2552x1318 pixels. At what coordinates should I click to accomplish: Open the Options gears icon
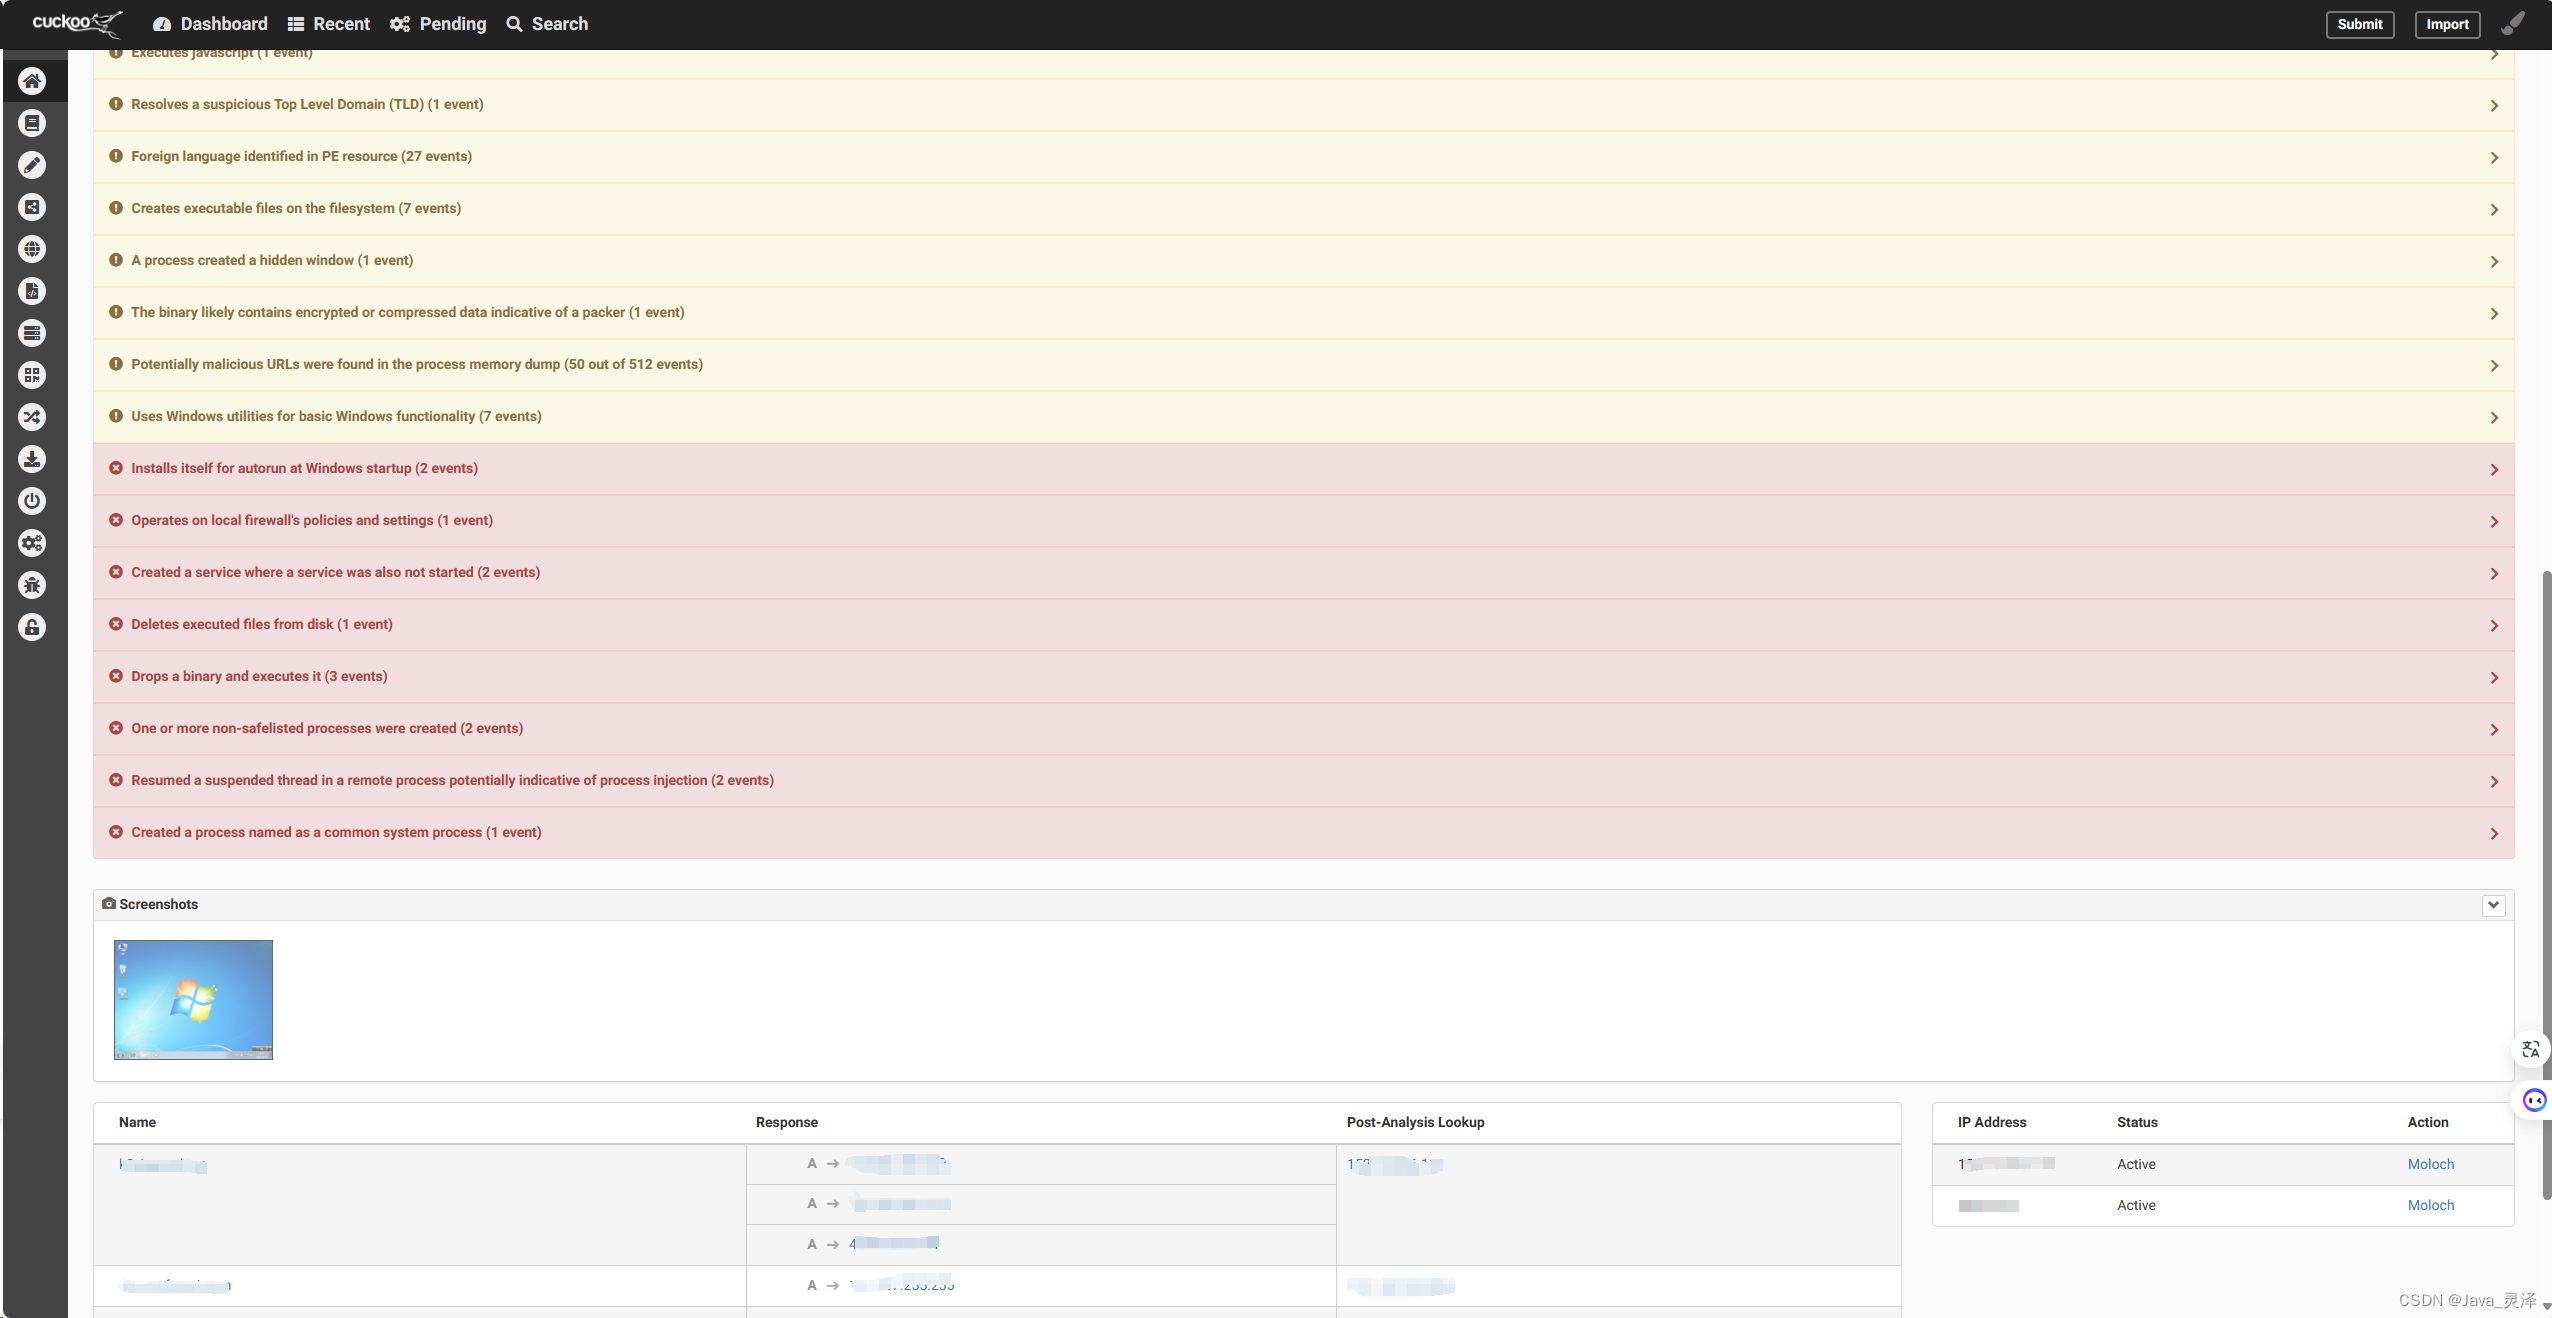point(32,543)
